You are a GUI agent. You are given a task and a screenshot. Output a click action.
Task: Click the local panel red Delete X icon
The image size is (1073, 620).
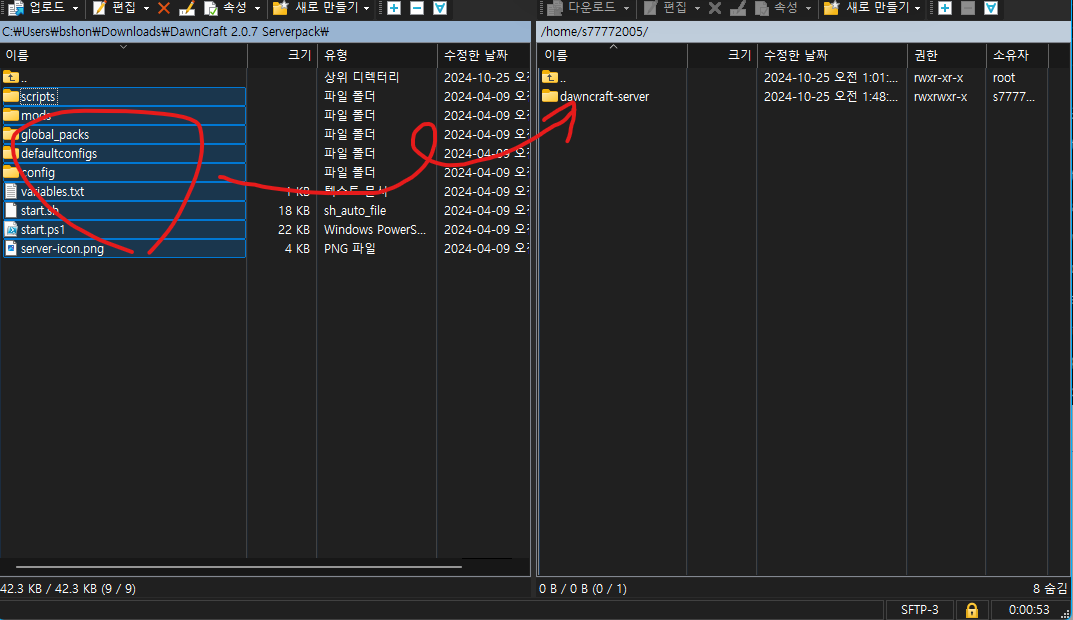[x=164, y=8]
